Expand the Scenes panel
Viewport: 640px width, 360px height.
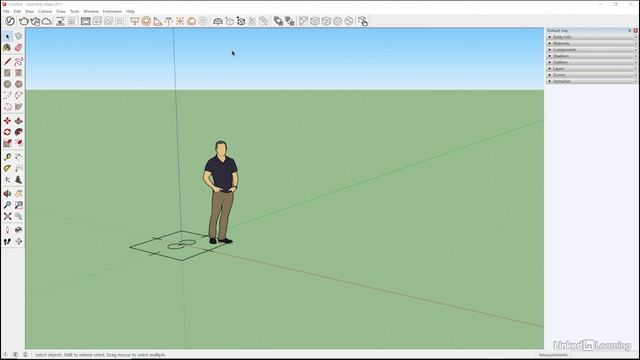[x=591, y=75]
